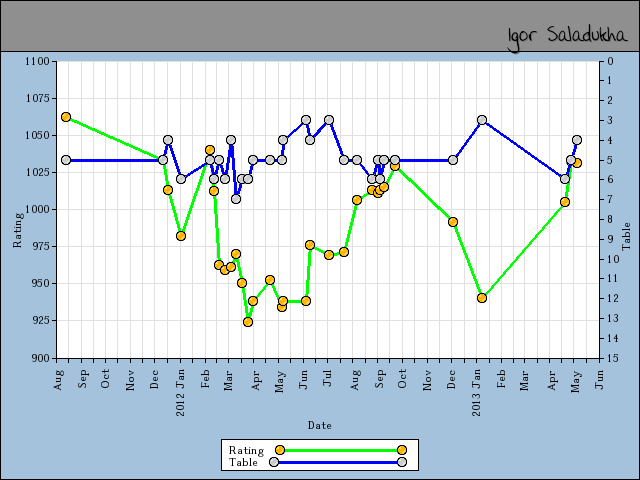Click the last gray Table point in May 2013
The height and width of the screenshot is (480, 640).
577,140
